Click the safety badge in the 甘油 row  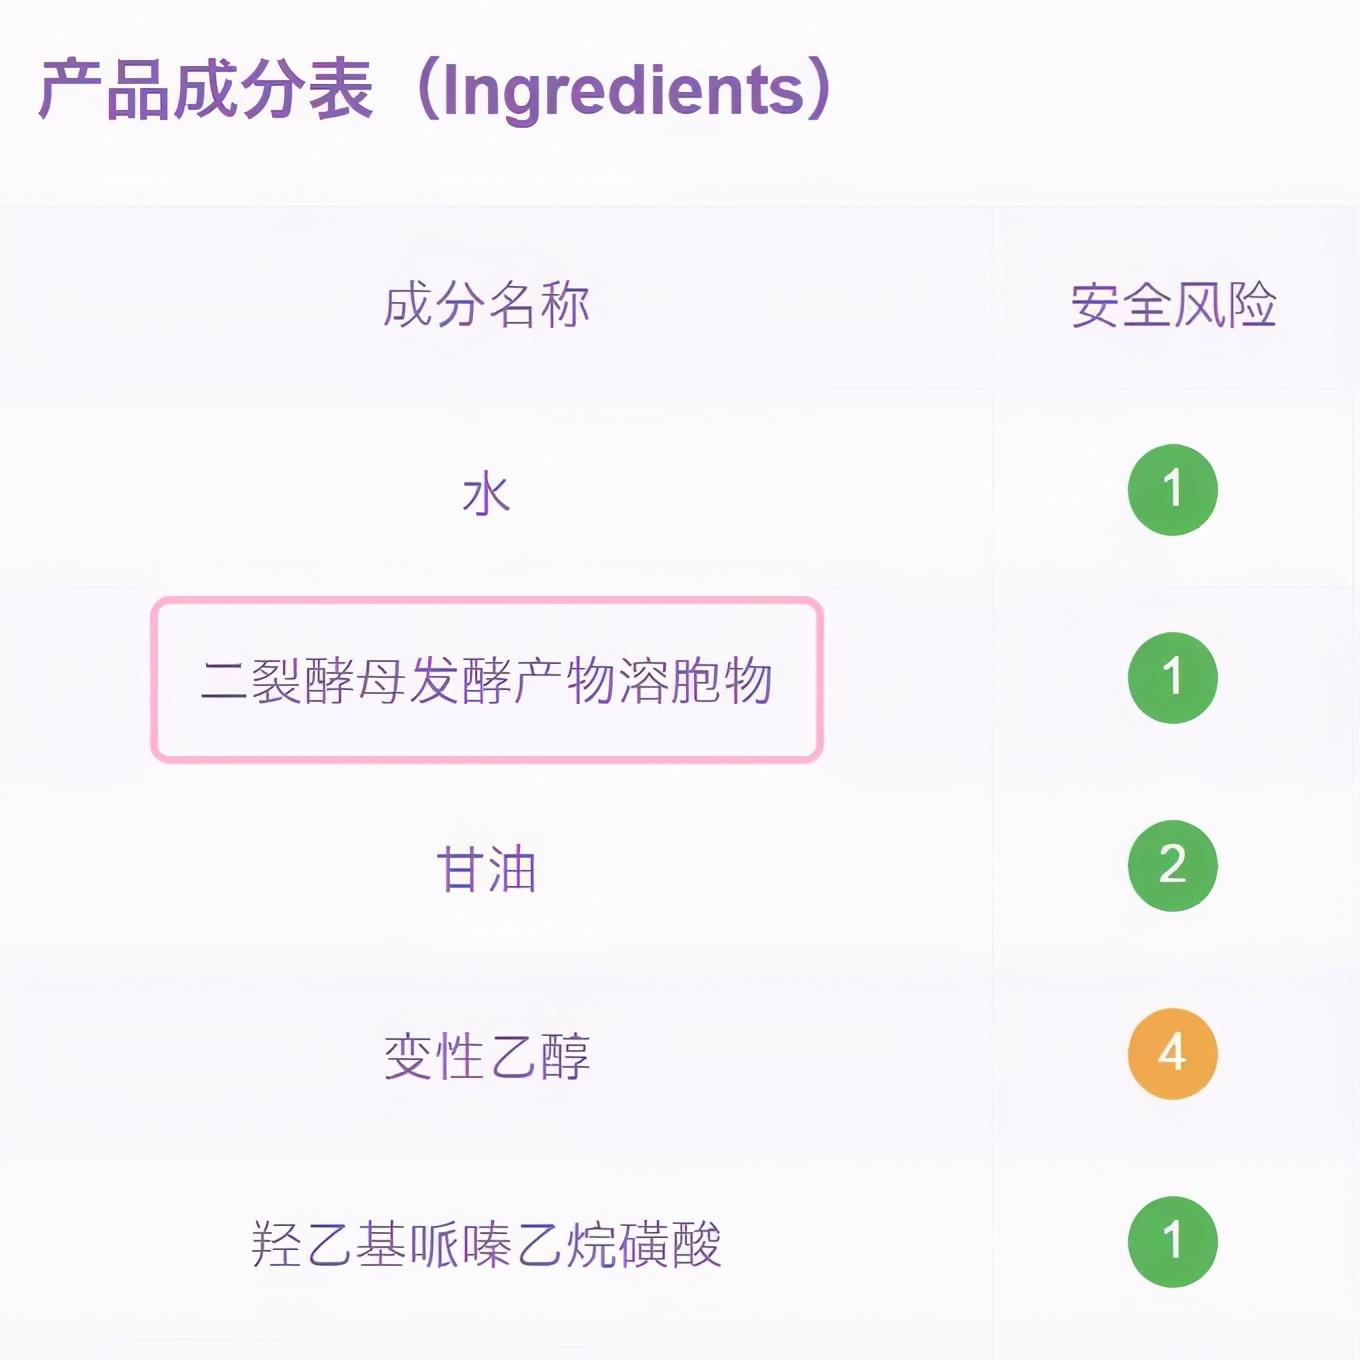(x=1172, y=866)
